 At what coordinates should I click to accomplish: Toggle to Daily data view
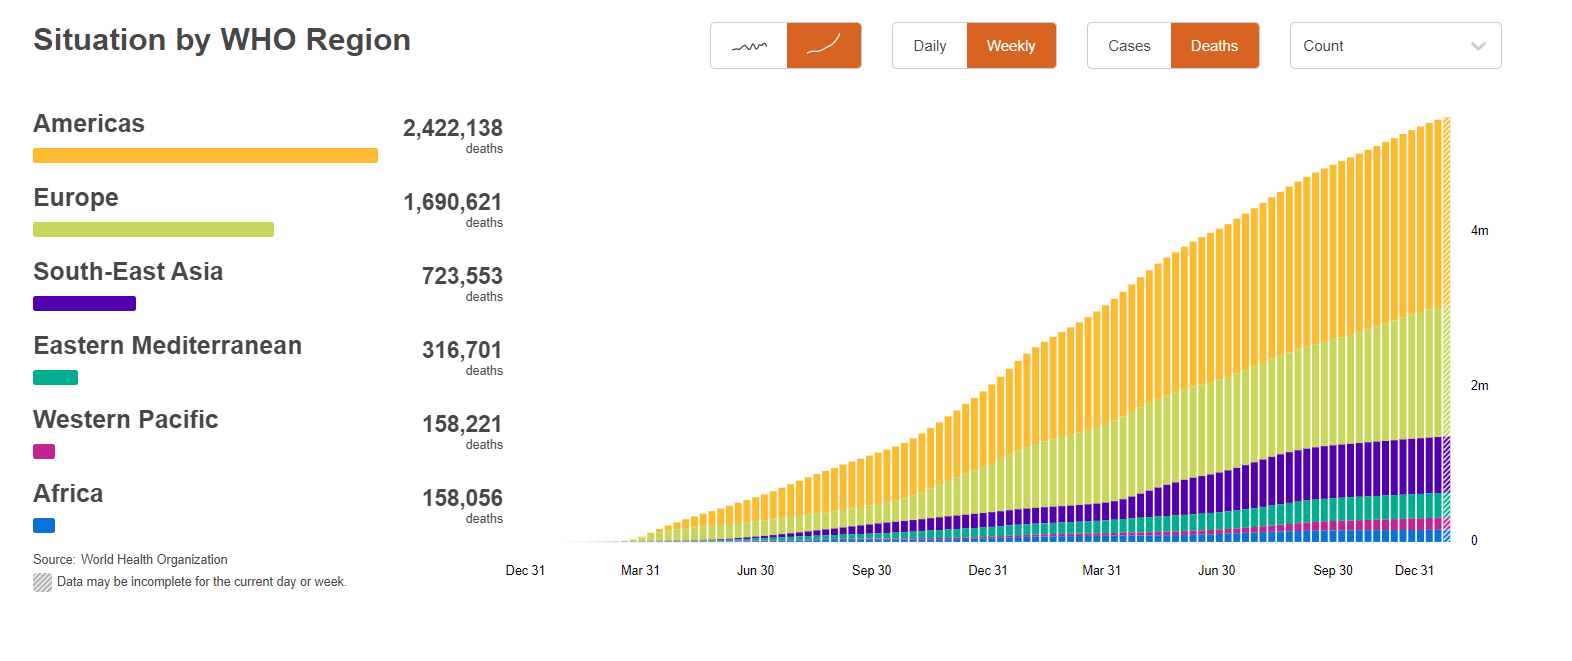click(929, 46)
